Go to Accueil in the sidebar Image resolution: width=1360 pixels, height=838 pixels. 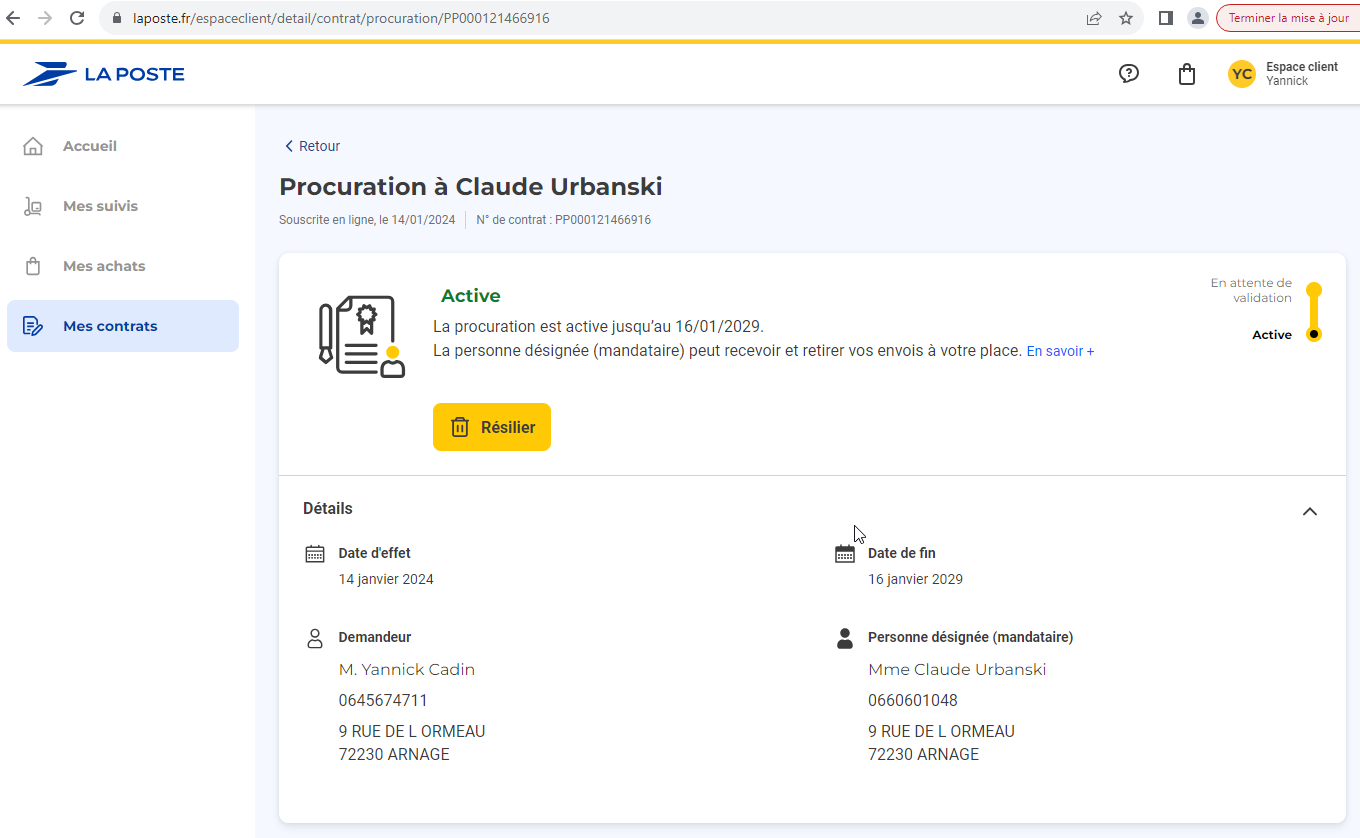point(89,146)
